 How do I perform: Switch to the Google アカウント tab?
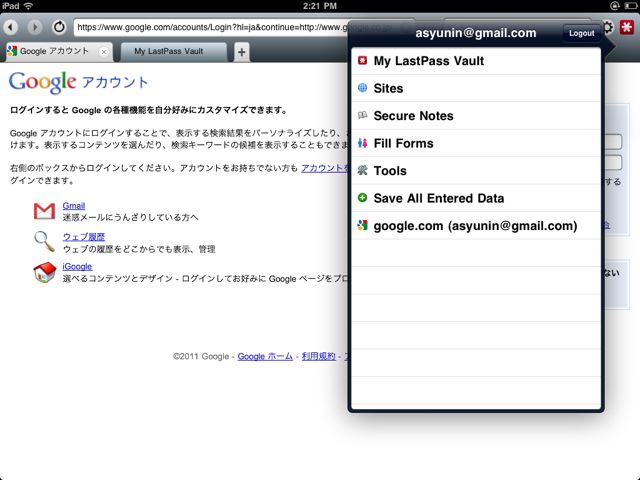pyautogui.click(x=59, y=51)
